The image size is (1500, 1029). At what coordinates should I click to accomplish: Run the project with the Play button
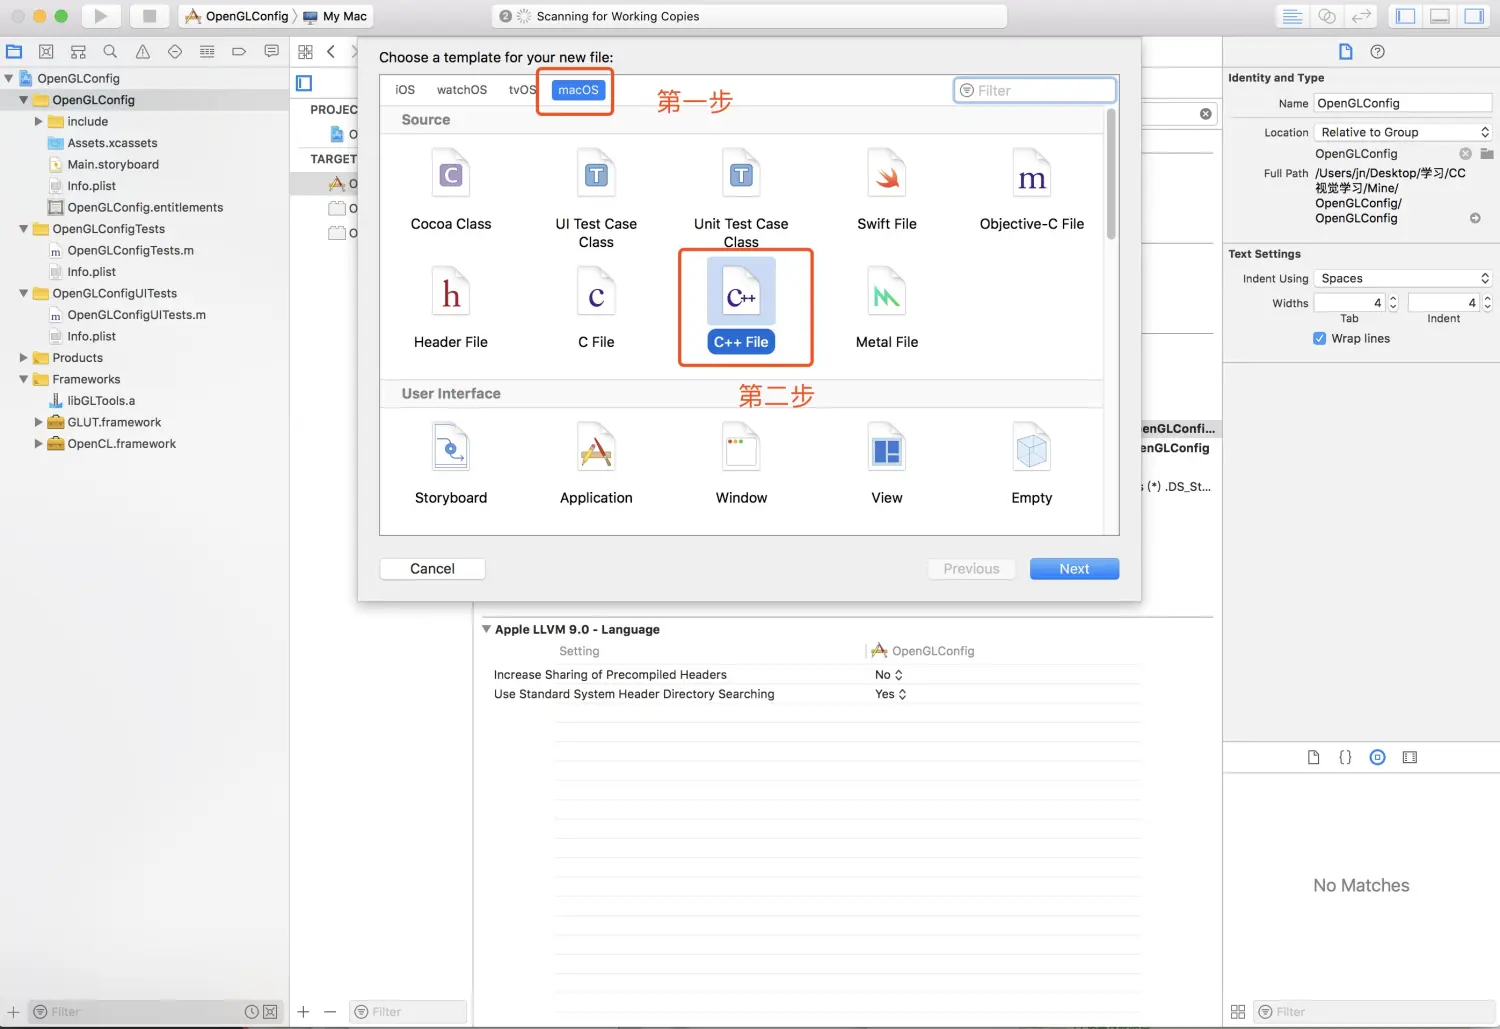[x=101, y=16]
